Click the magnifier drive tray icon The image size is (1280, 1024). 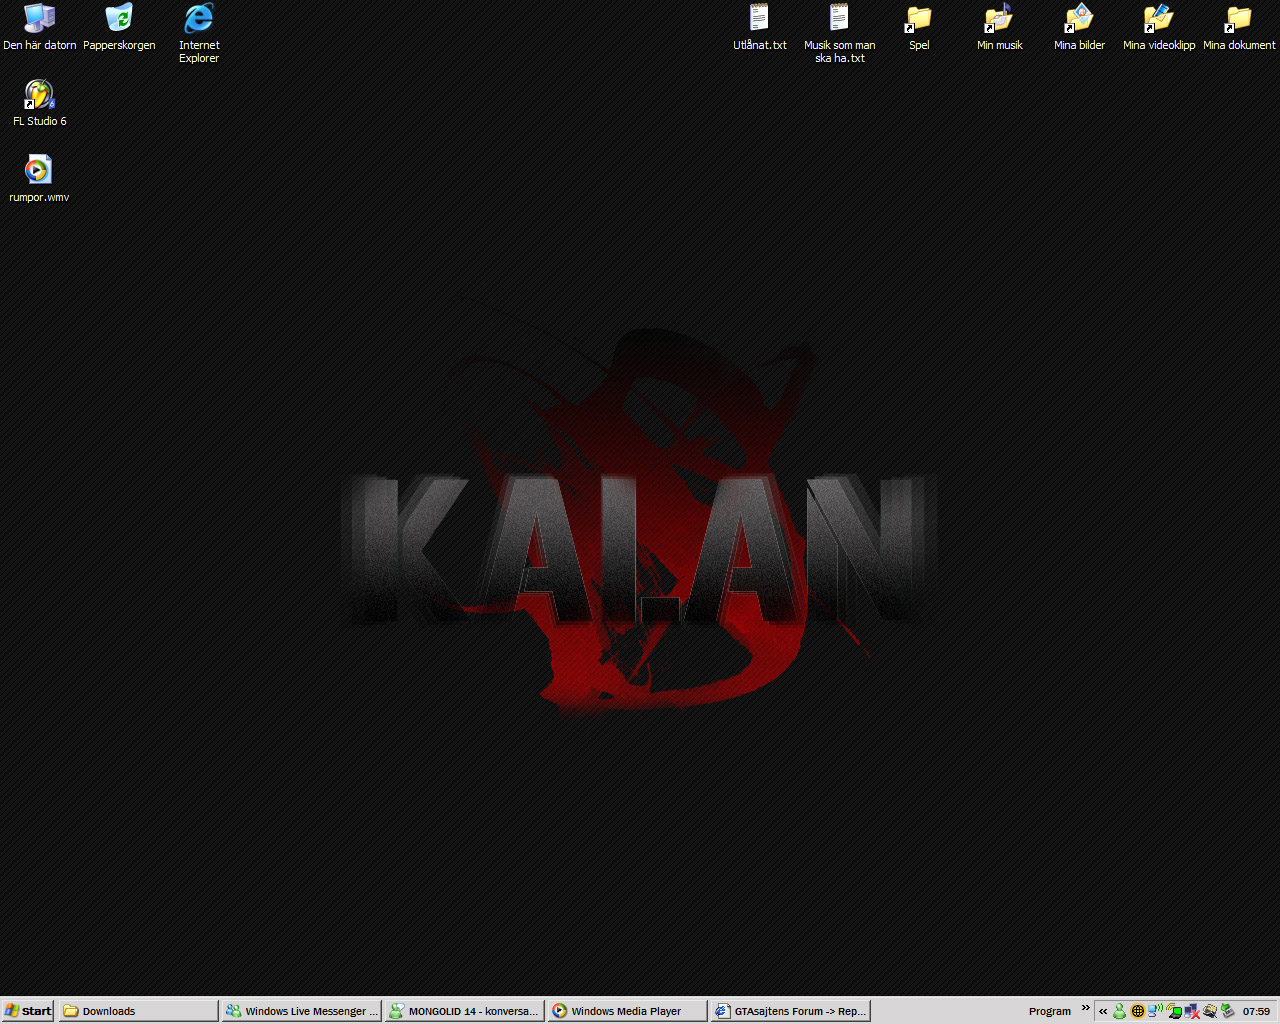(x=1210, y=1011)
